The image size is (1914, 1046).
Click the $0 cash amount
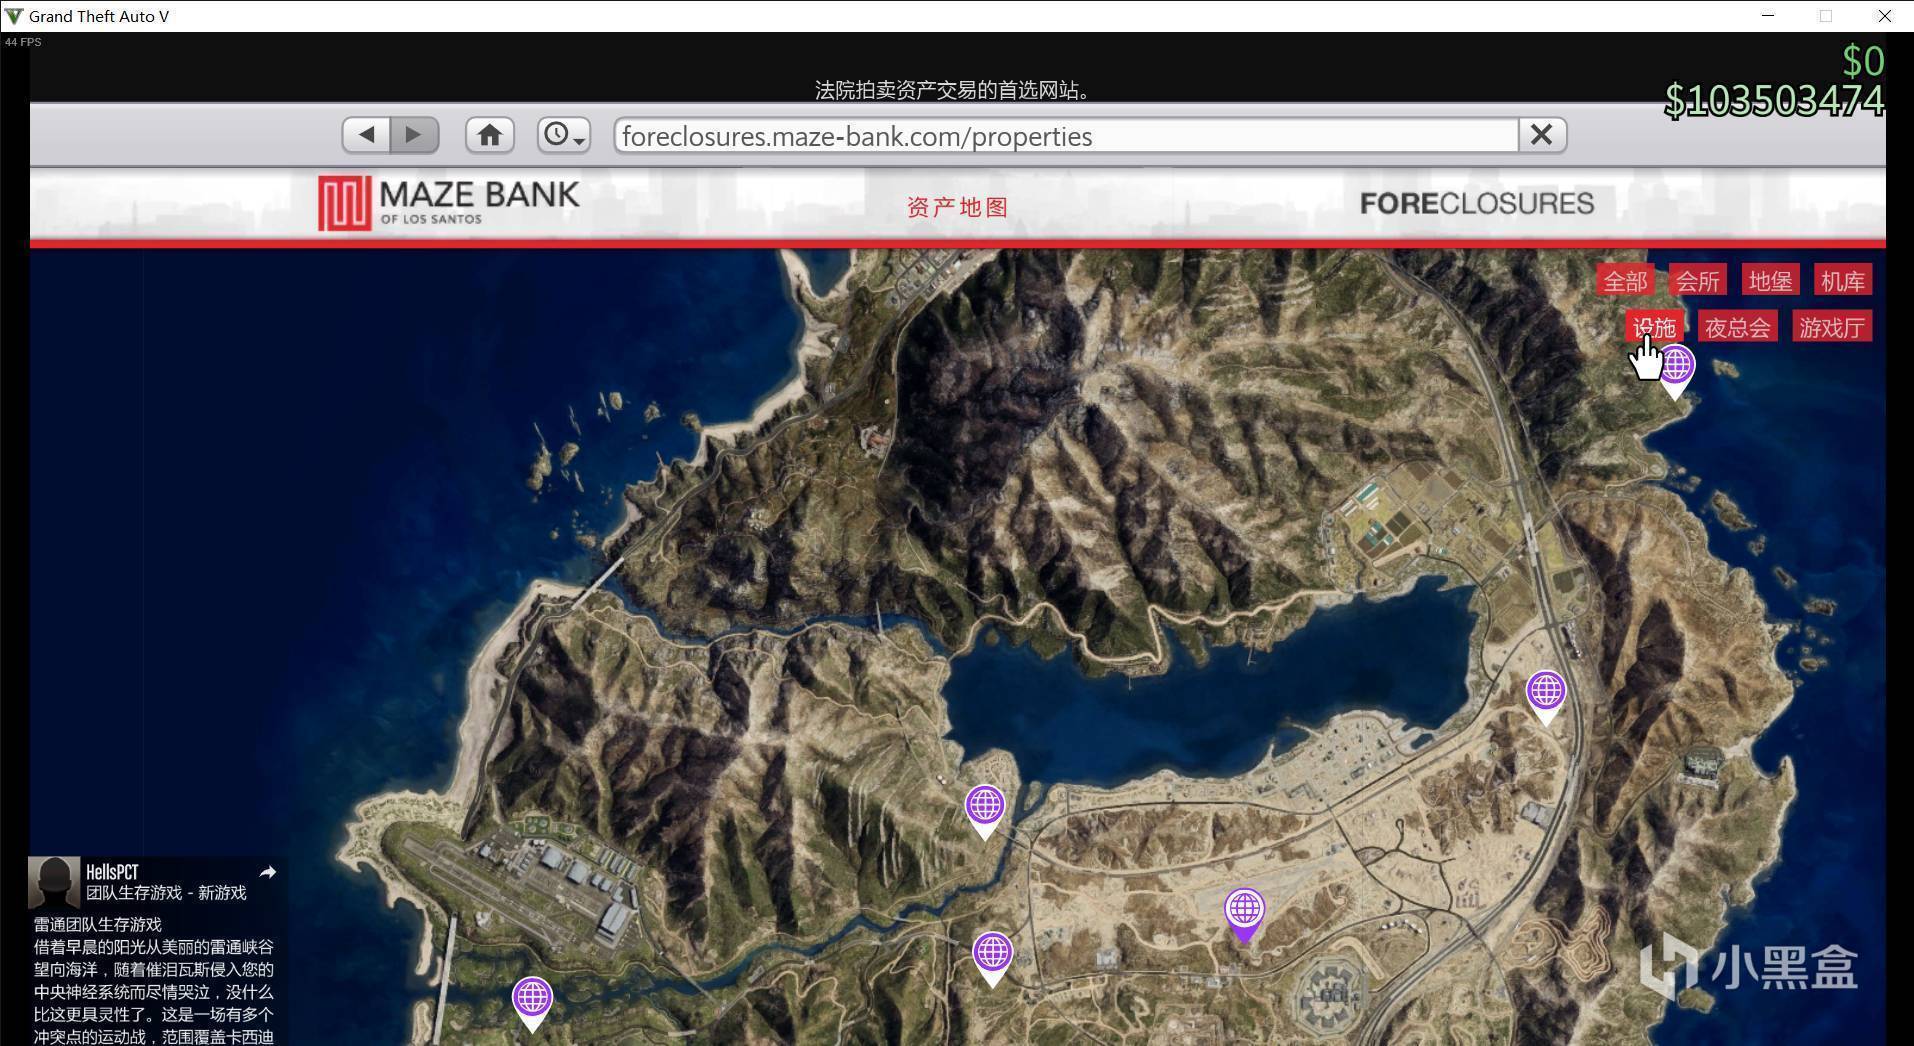coord(1864,62)
